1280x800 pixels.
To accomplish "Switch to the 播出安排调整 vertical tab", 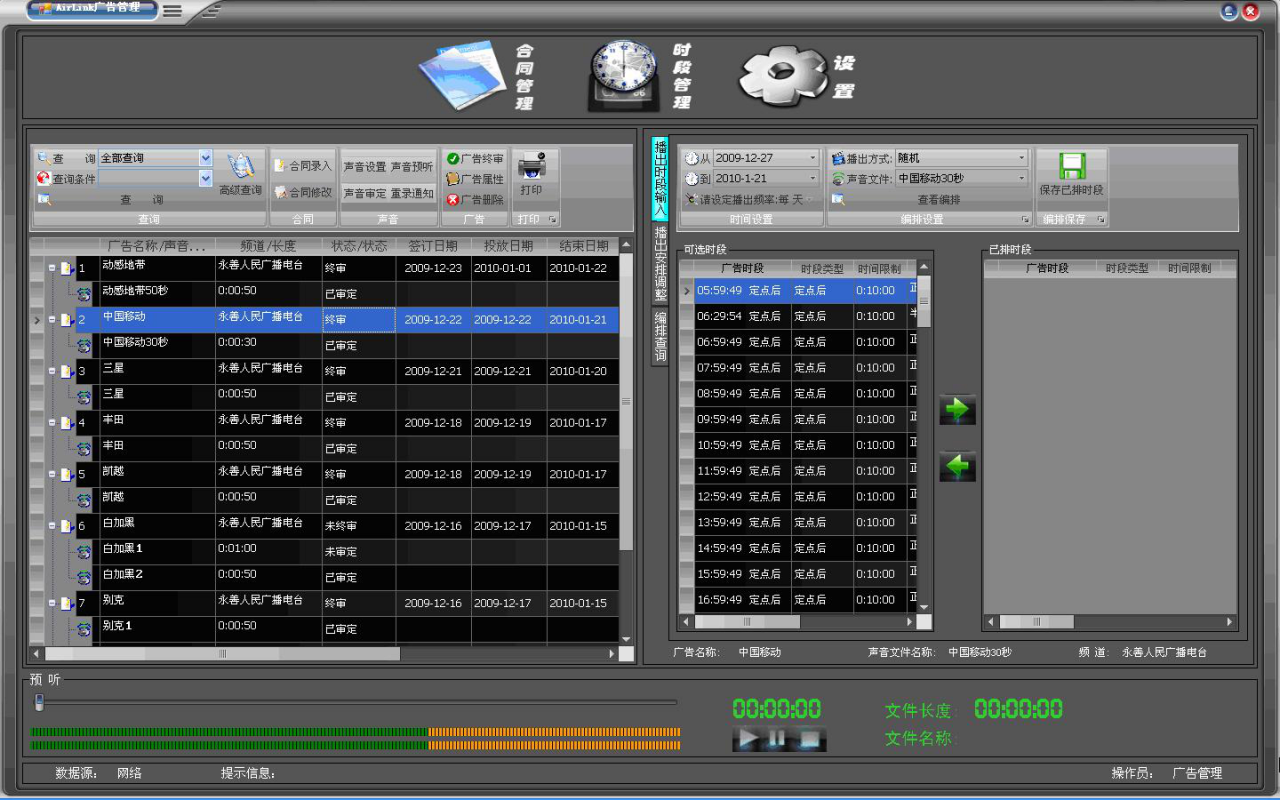I will (x=660, y=263).
